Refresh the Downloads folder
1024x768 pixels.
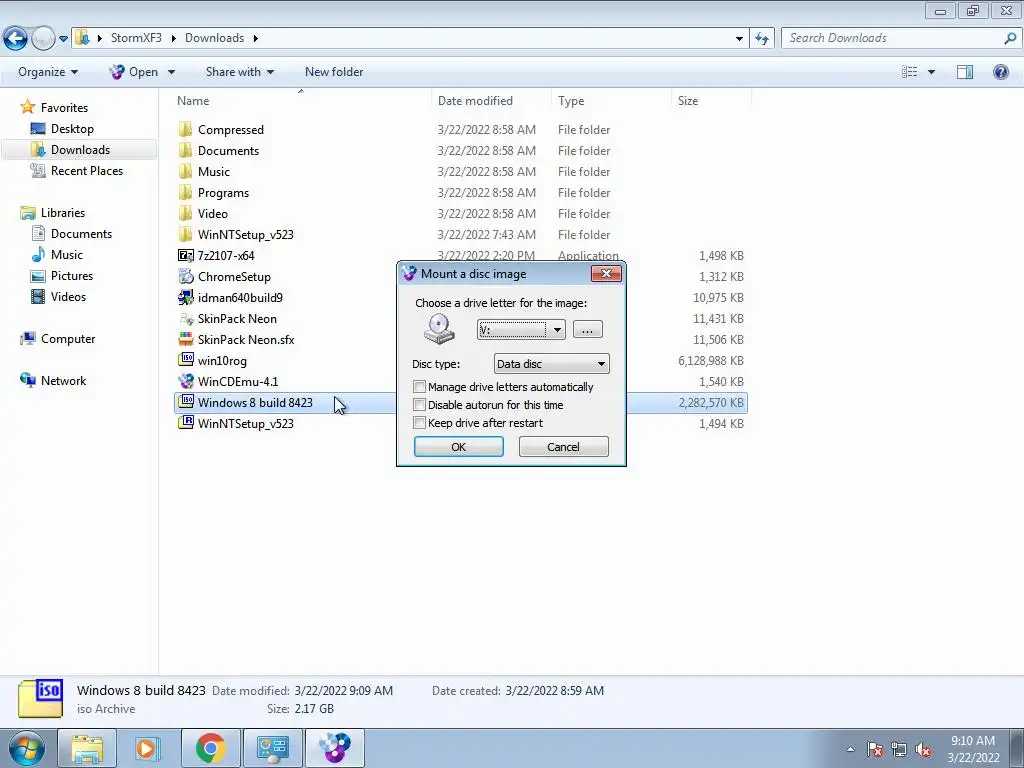[761, 38]
